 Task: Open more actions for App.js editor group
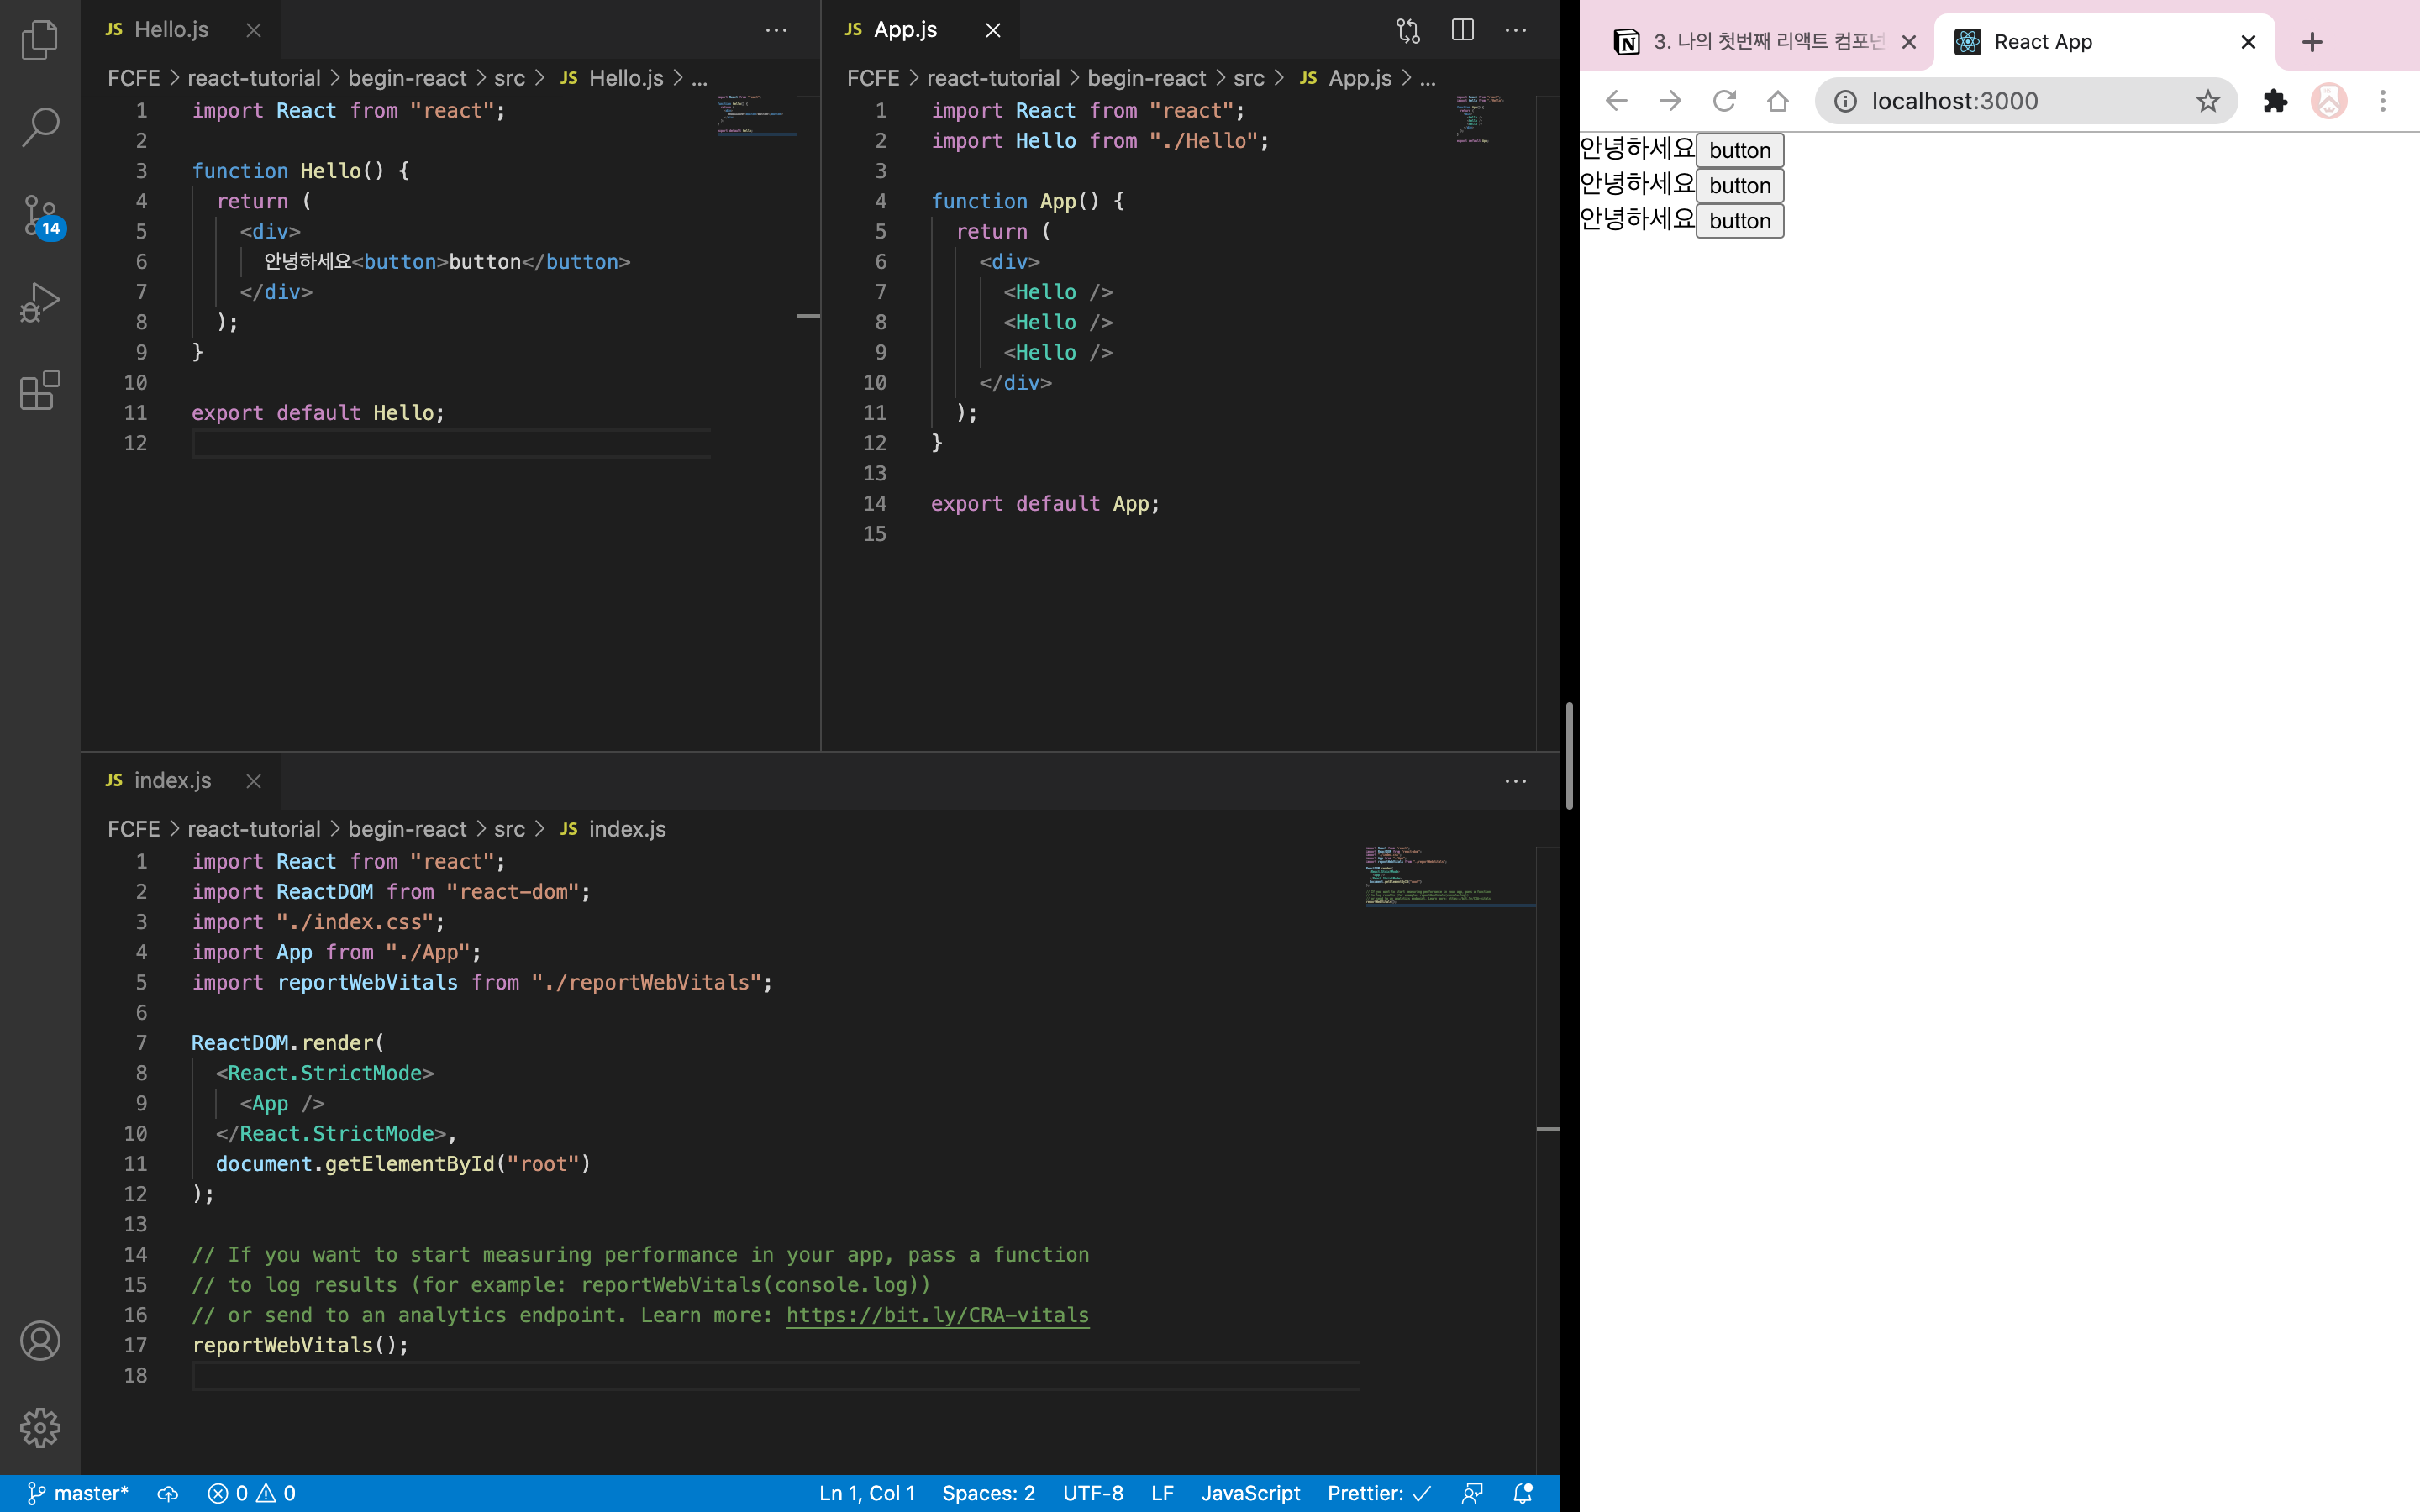tap(1516, 30)
